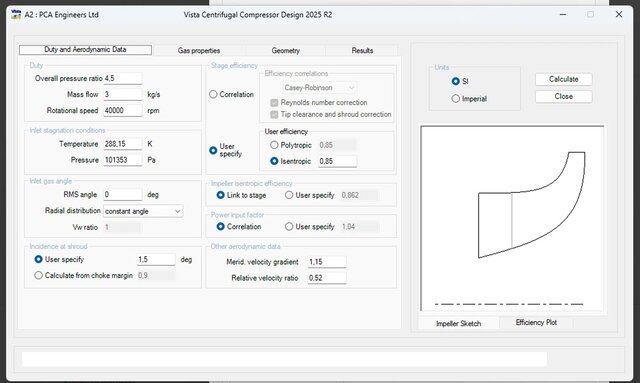
Task: Minimize the Vista compressor design window
Action: (563, 14)
